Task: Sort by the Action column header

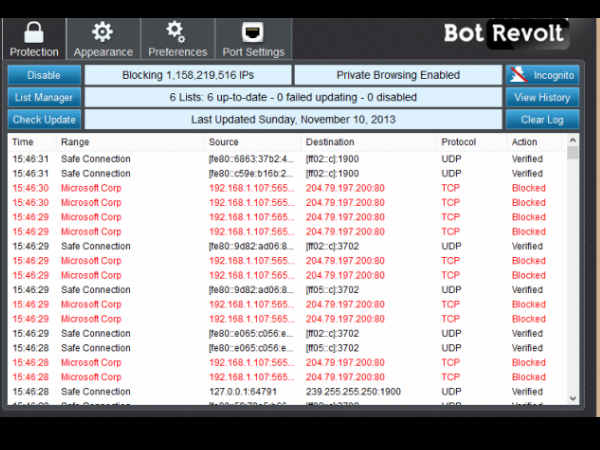Action: pos(524,142)
